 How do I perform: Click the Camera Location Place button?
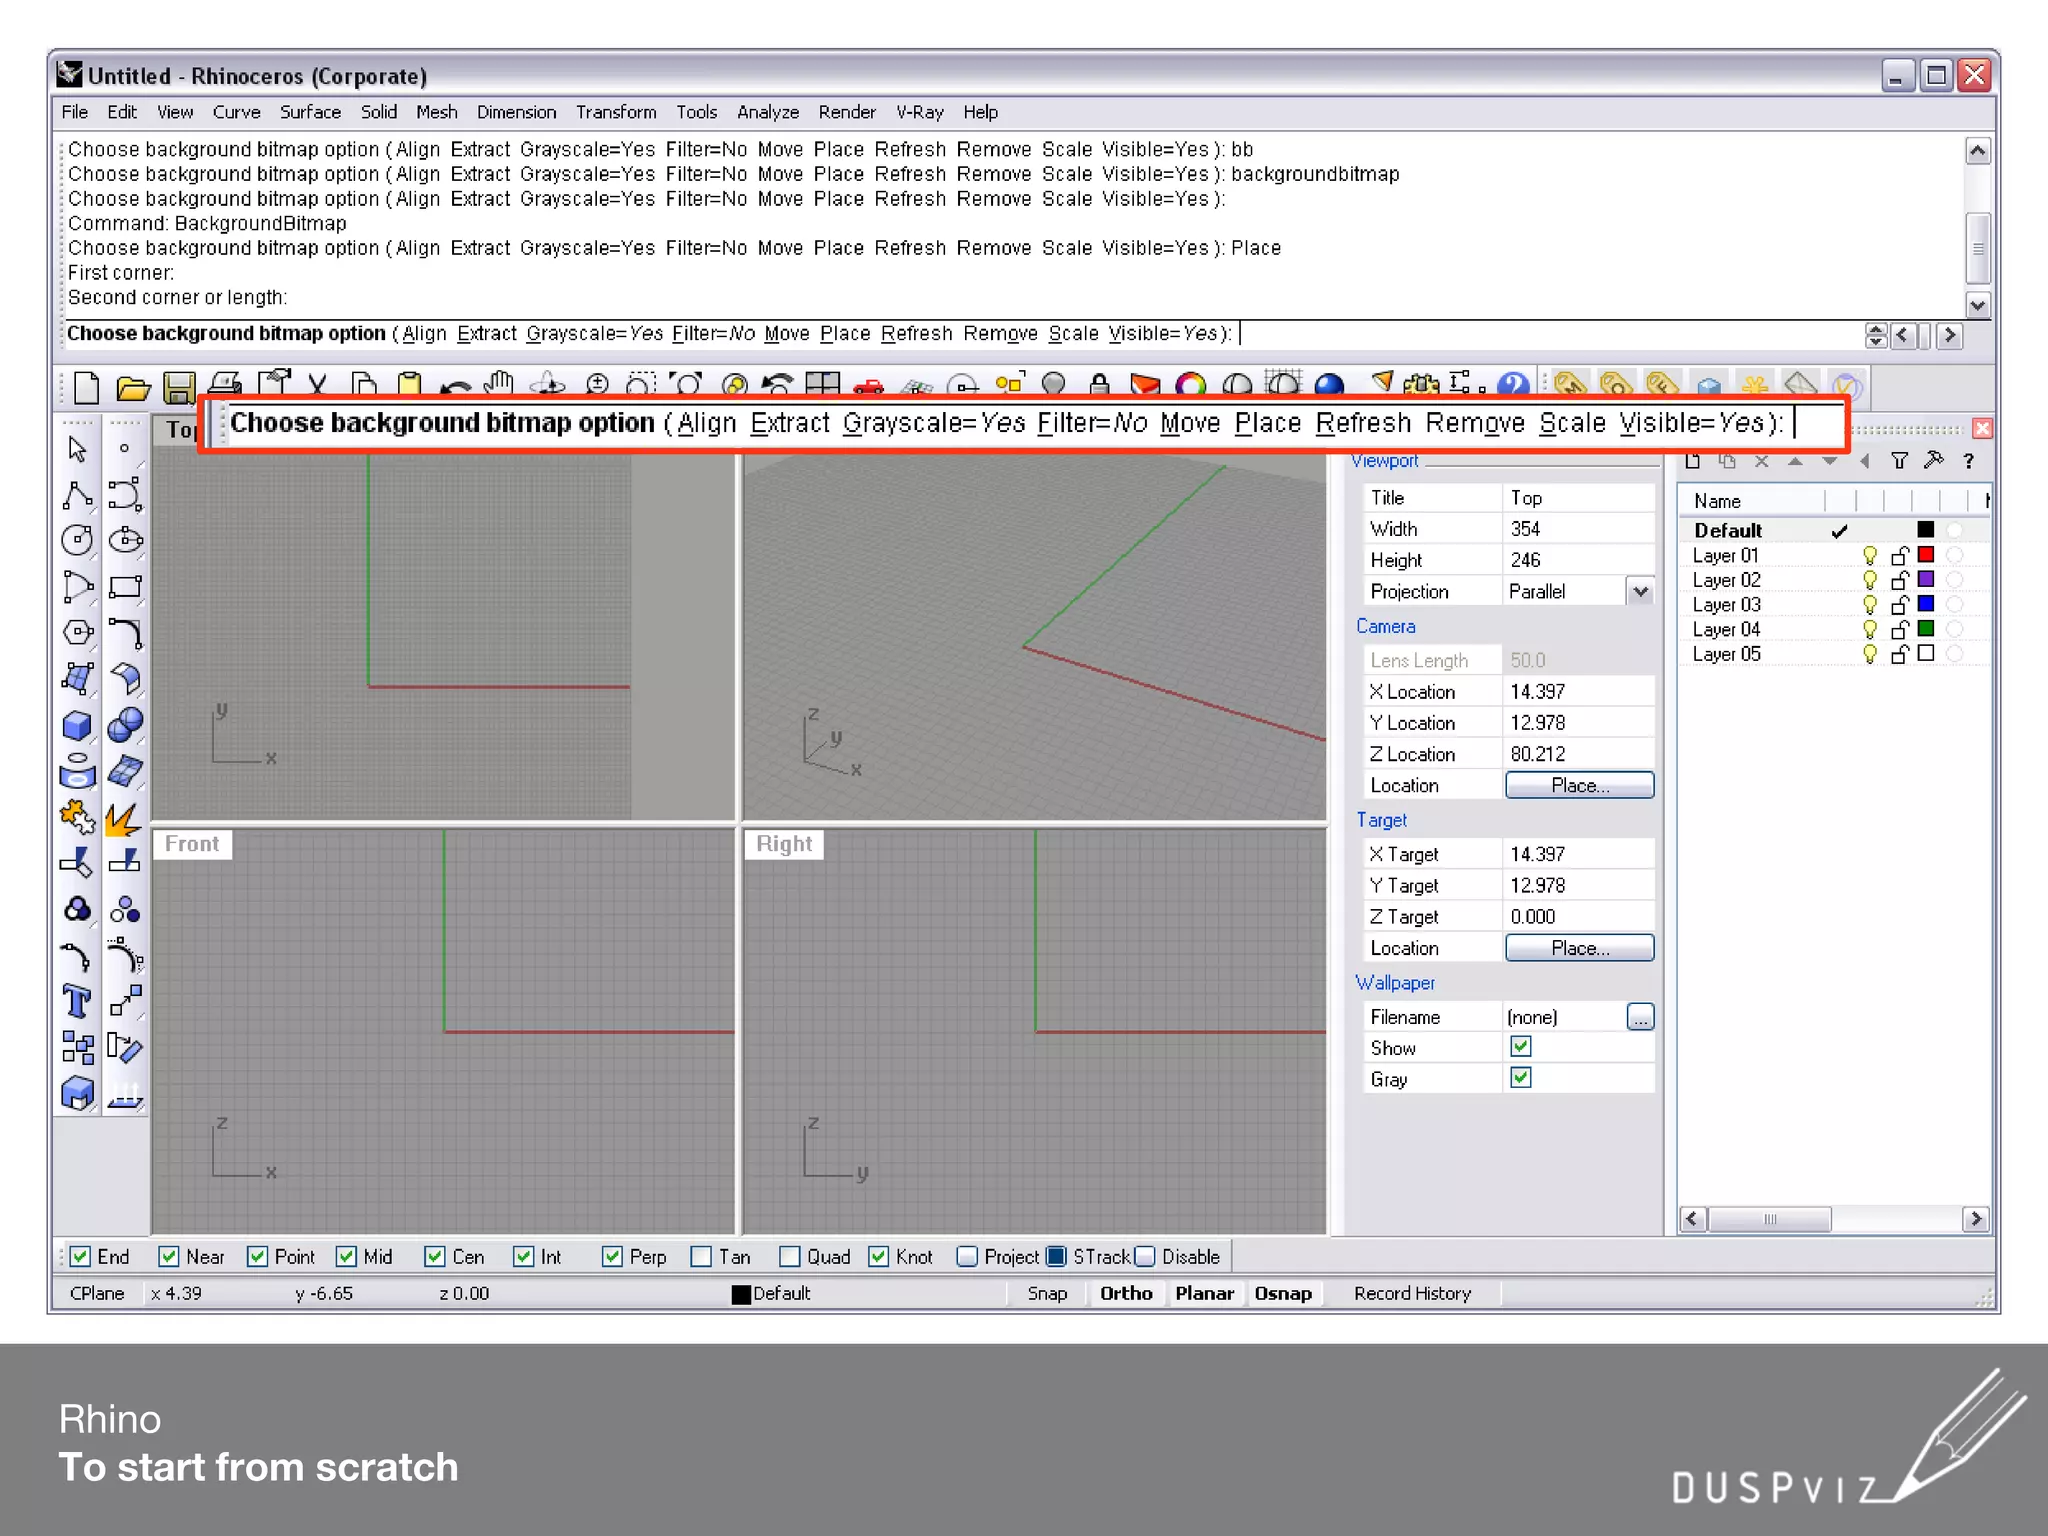click(x=1579, y=785)
